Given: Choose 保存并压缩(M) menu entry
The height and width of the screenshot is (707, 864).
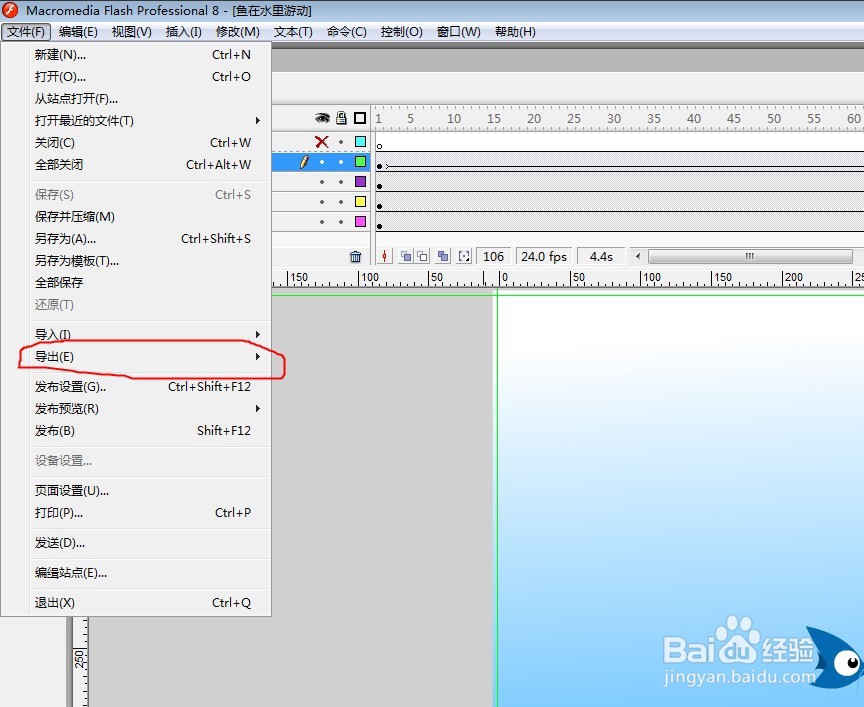Looking at the screenshot, I should coord(149,217).
